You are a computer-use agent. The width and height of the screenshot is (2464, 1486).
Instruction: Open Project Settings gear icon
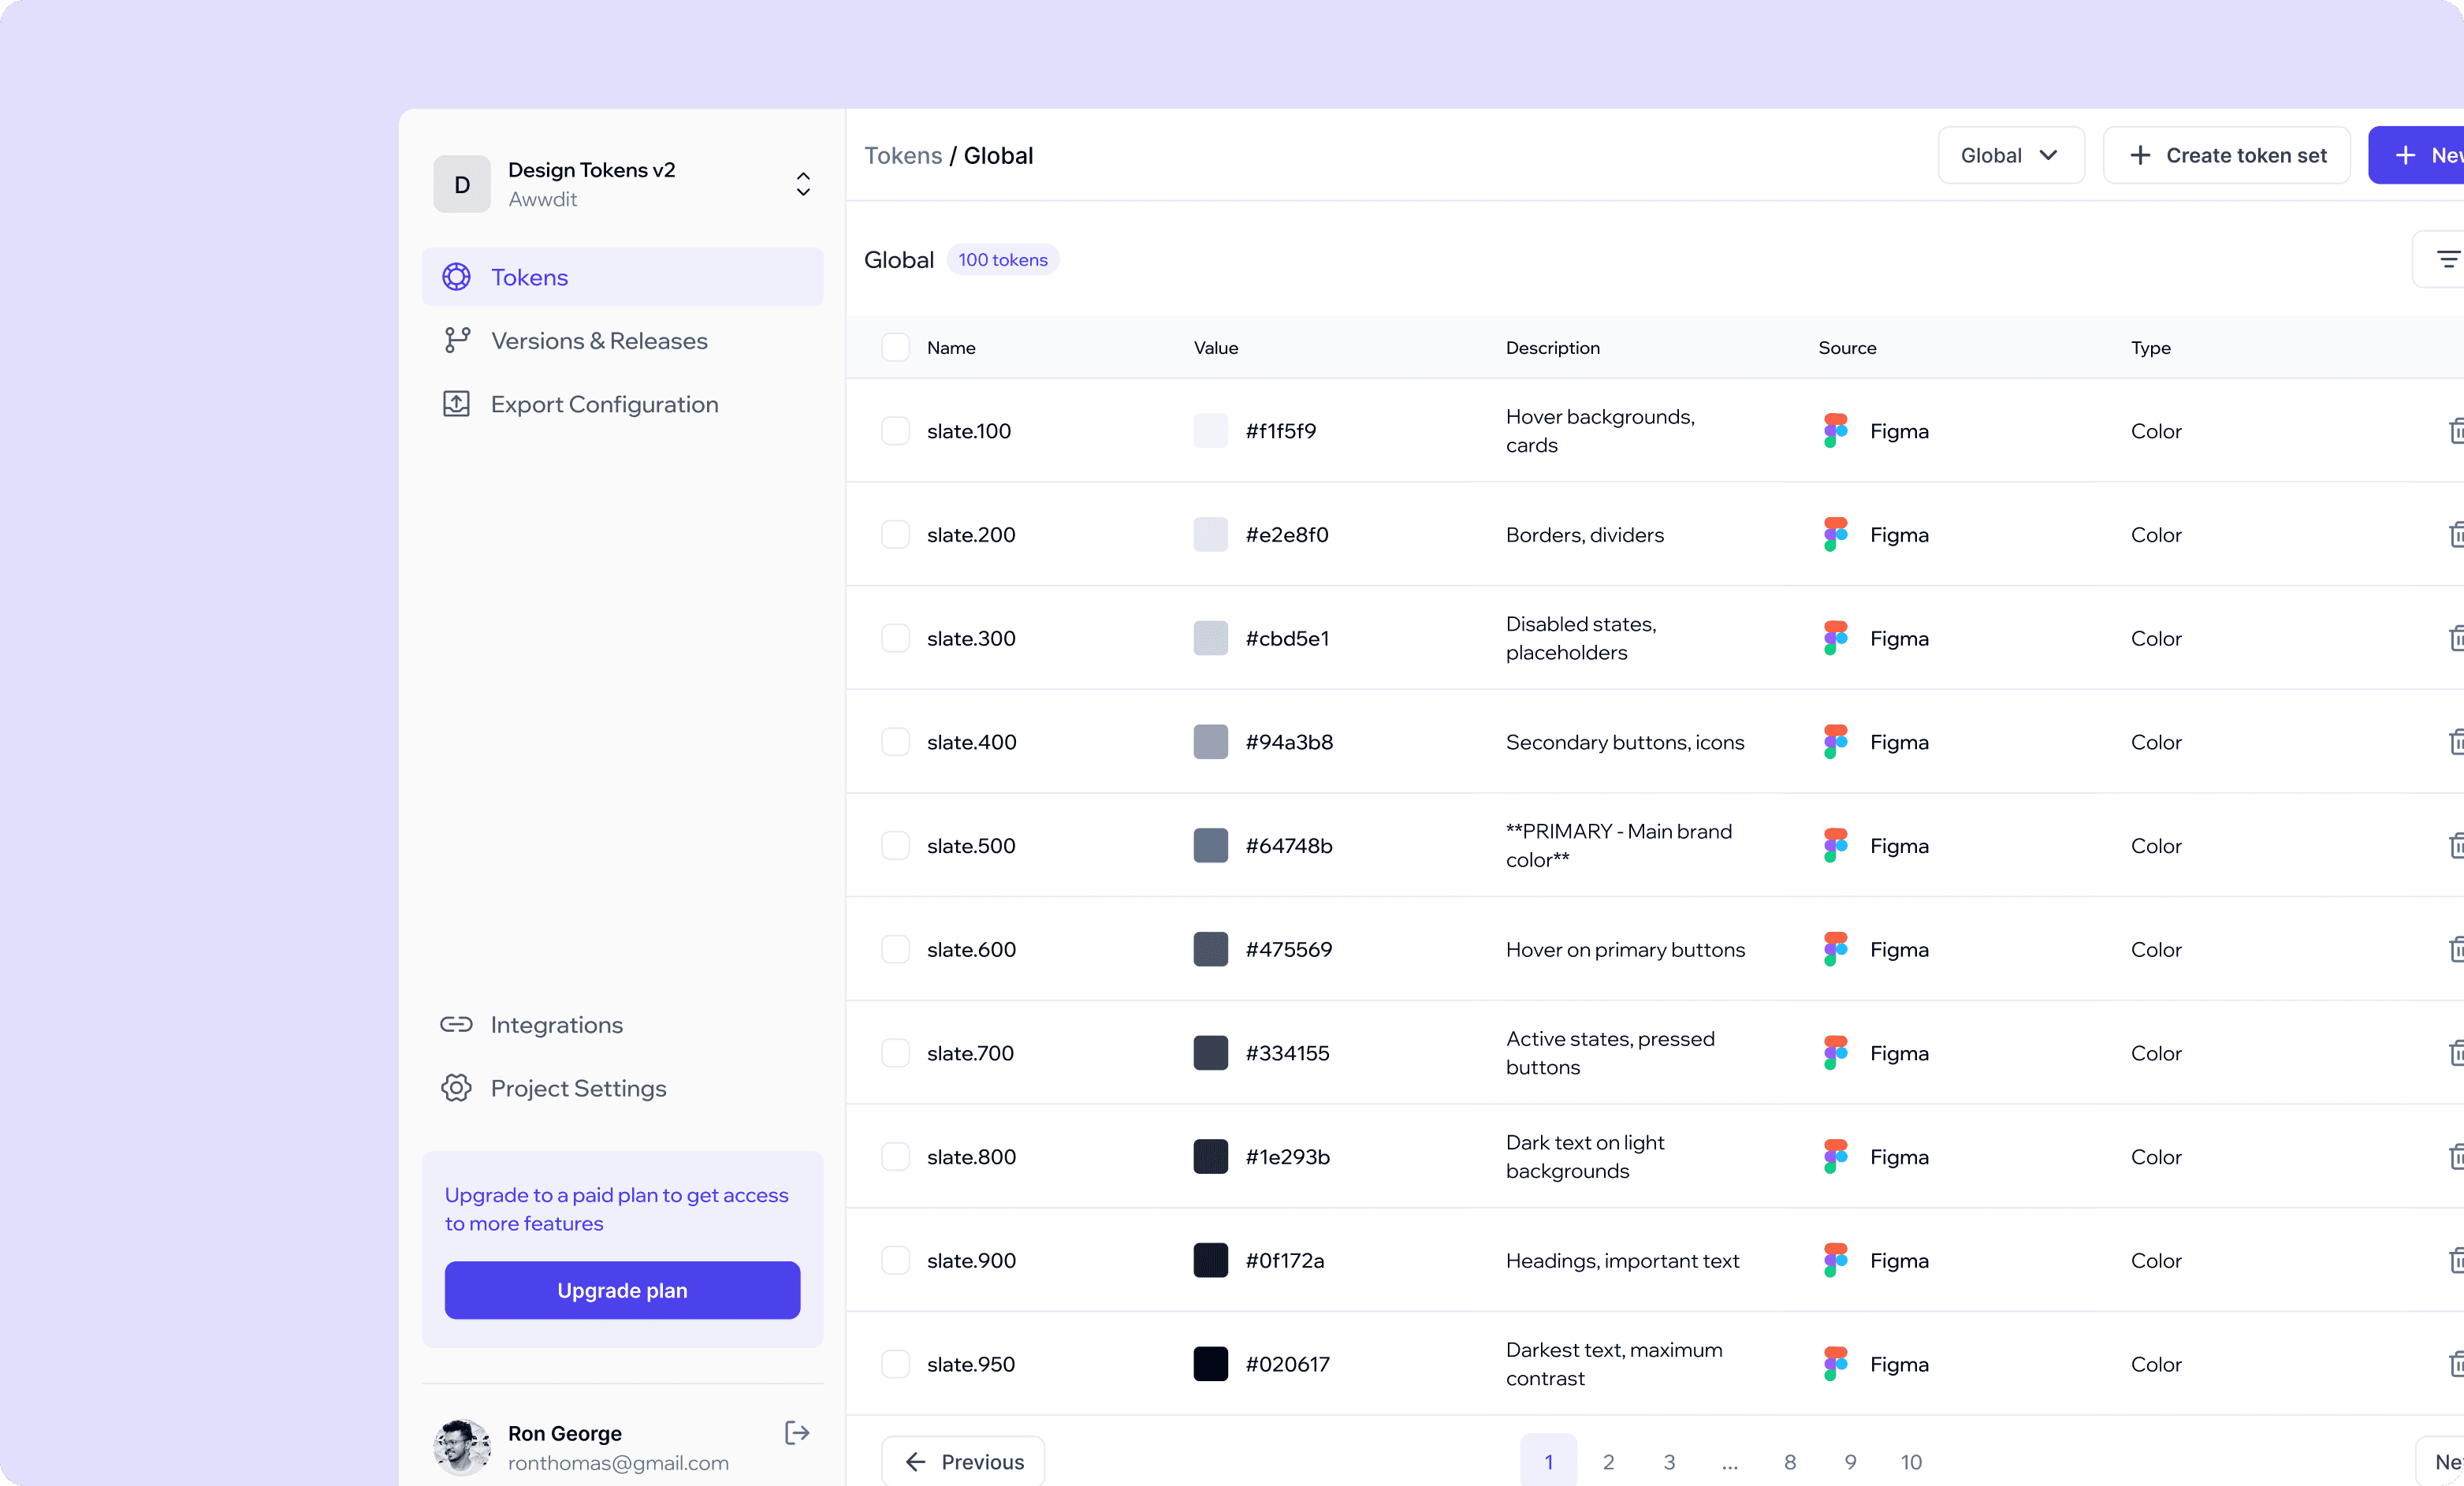457,1088
